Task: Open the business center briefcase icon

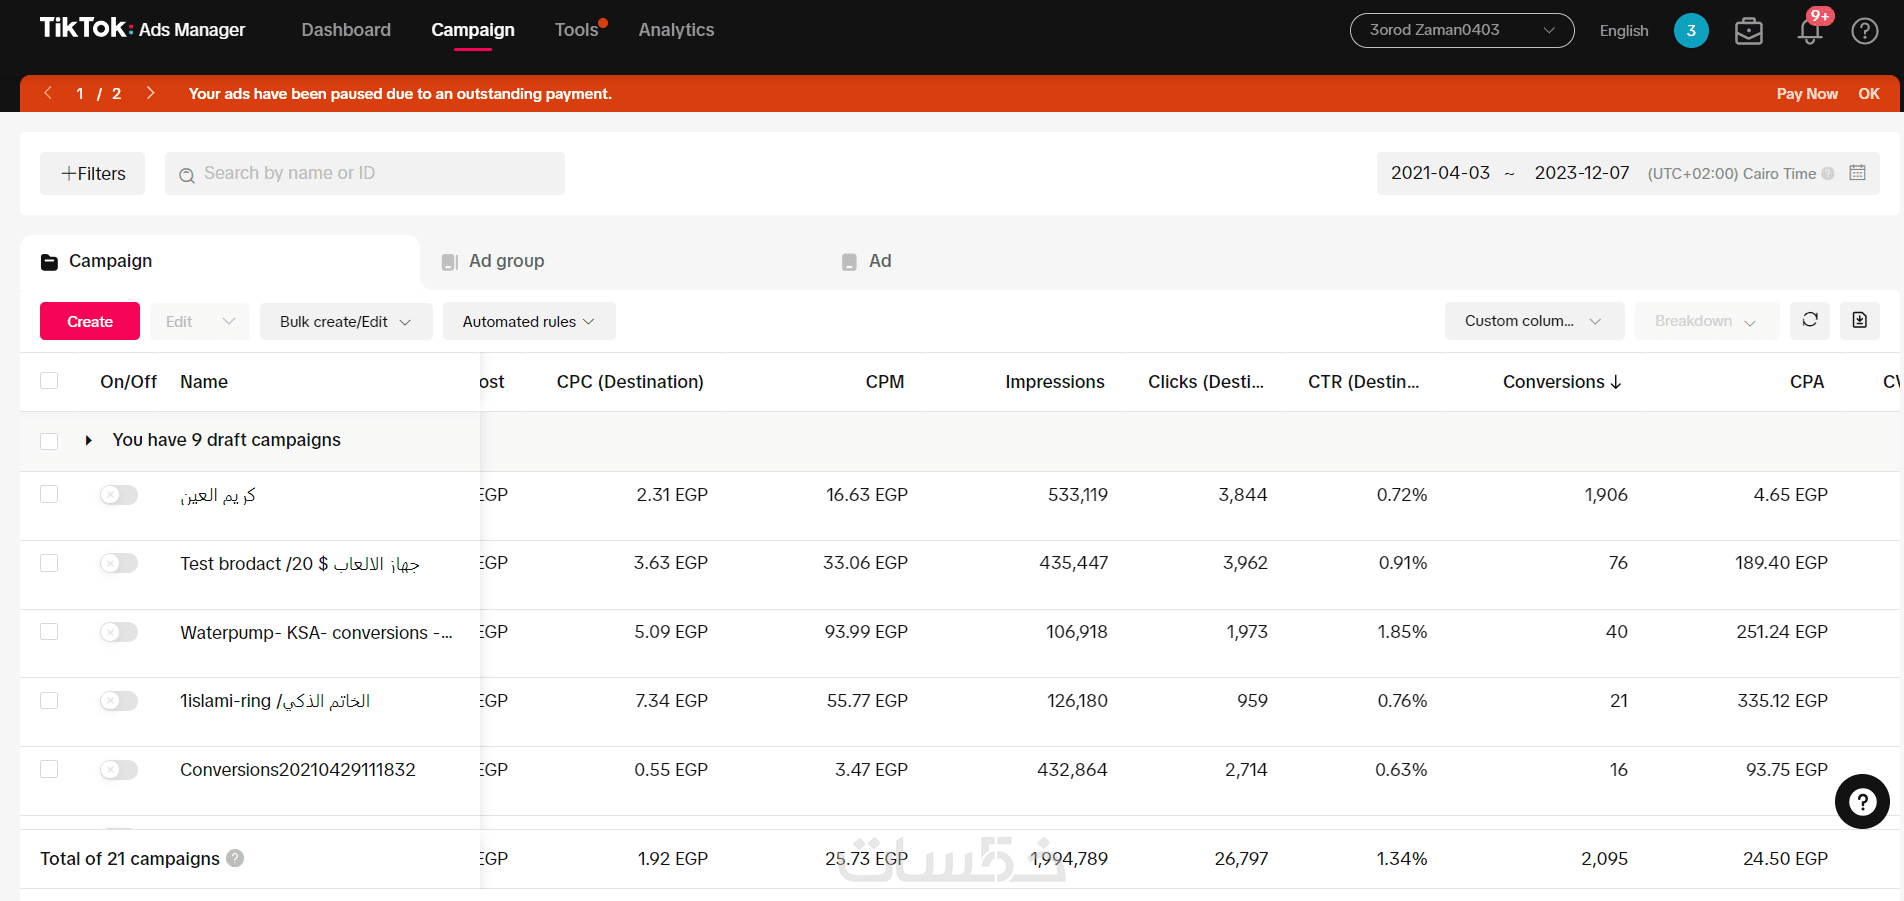Action: click(x=1749, y=31)
